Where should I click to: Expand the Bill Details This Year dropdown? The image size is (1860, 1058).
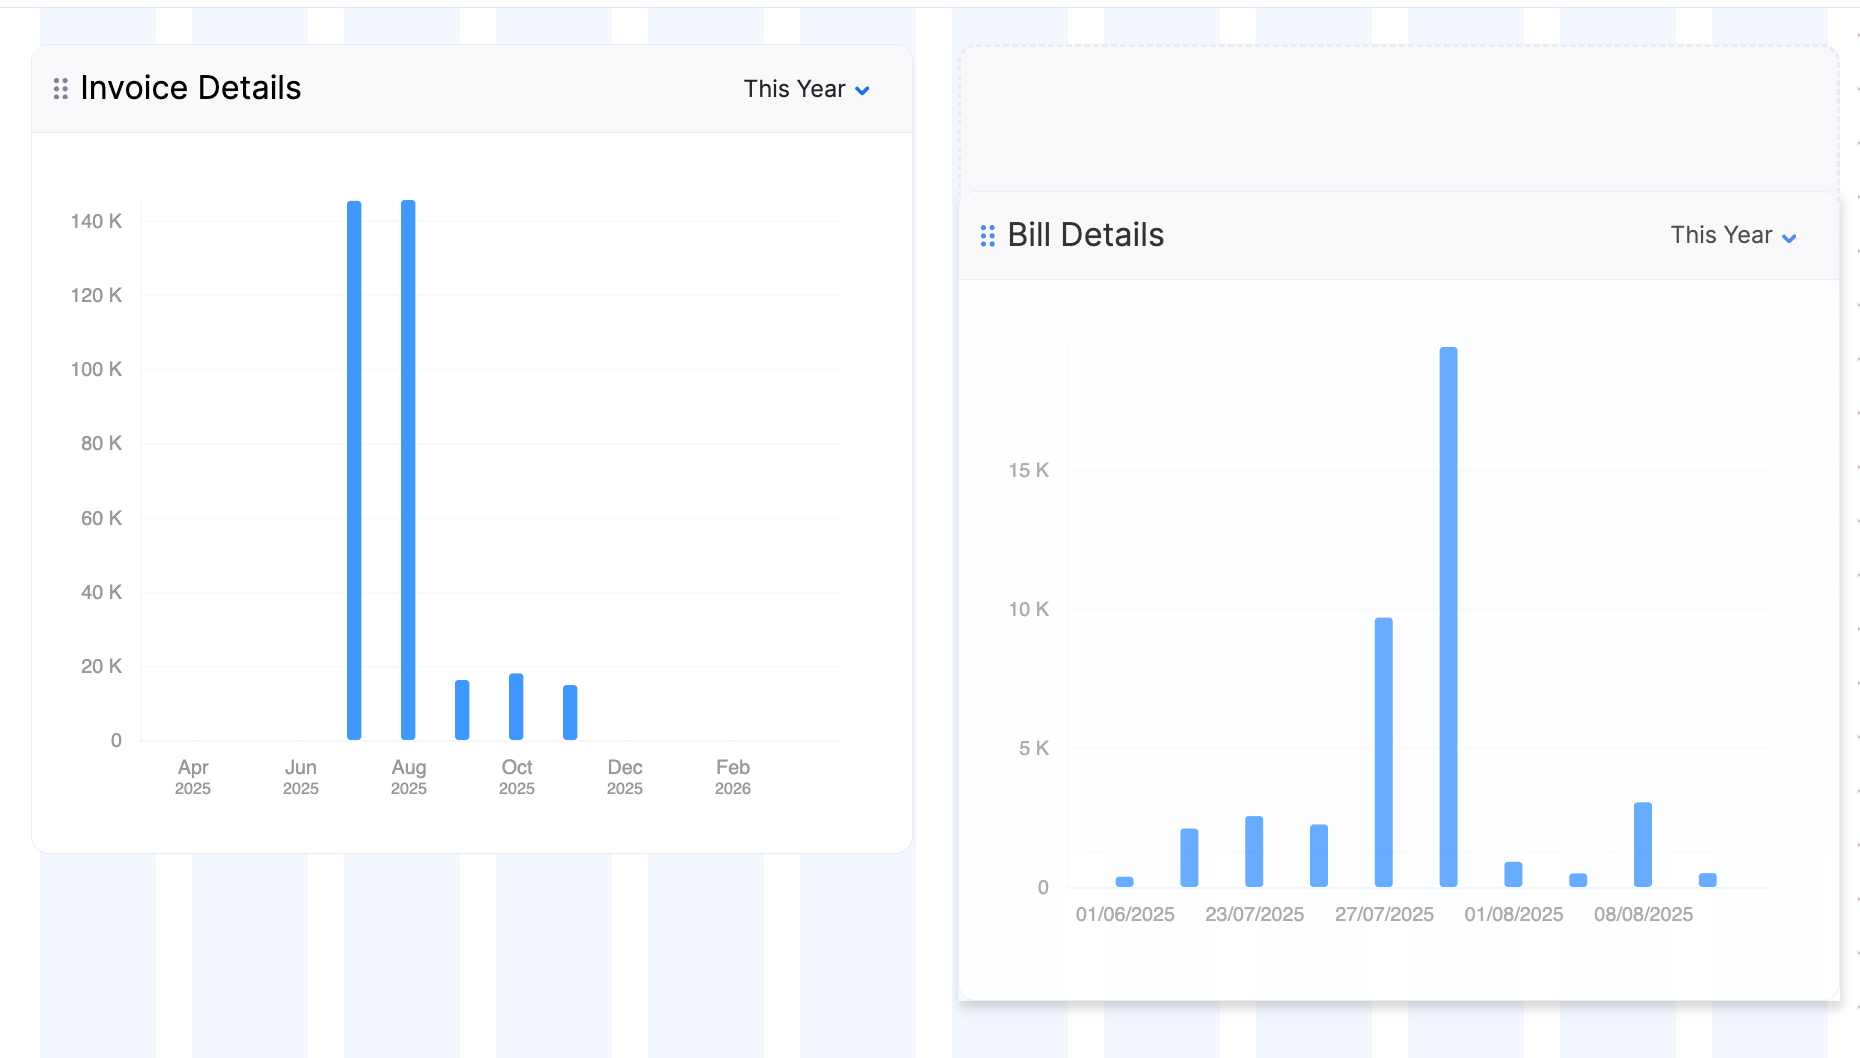click(x=1733, y=236)
